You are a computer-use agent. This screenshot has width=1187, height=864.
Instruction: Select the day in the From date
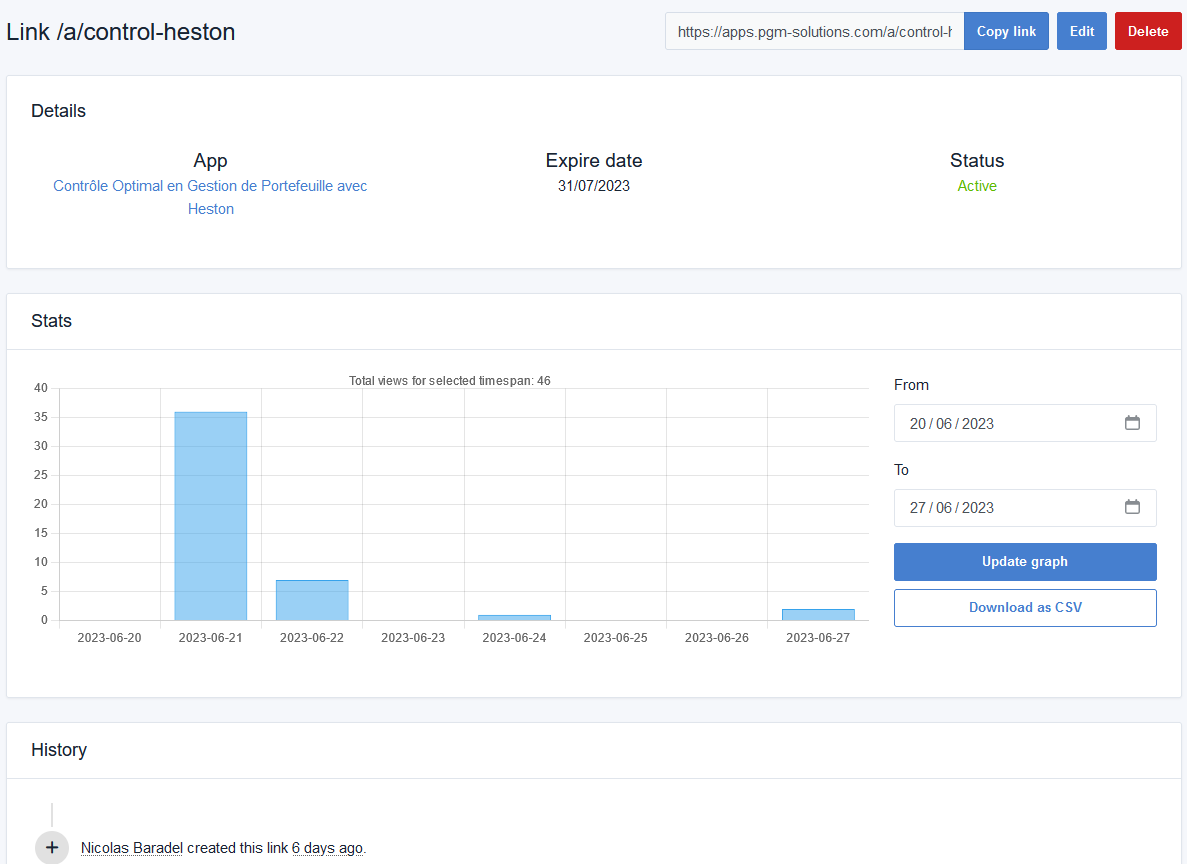(917, 424)
